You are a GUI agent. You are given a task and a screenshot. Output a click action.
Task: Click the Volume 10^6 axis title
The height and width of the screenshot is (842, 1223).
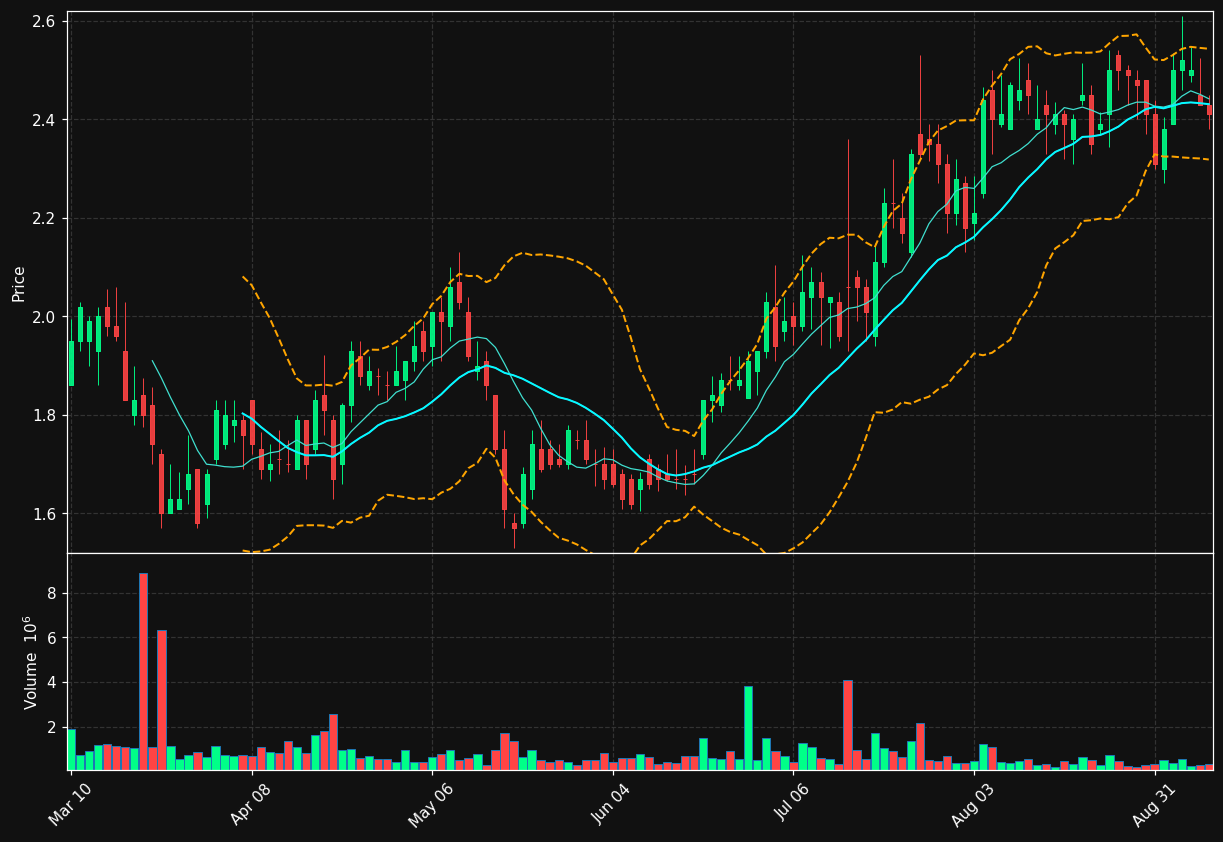click(29, 662)
